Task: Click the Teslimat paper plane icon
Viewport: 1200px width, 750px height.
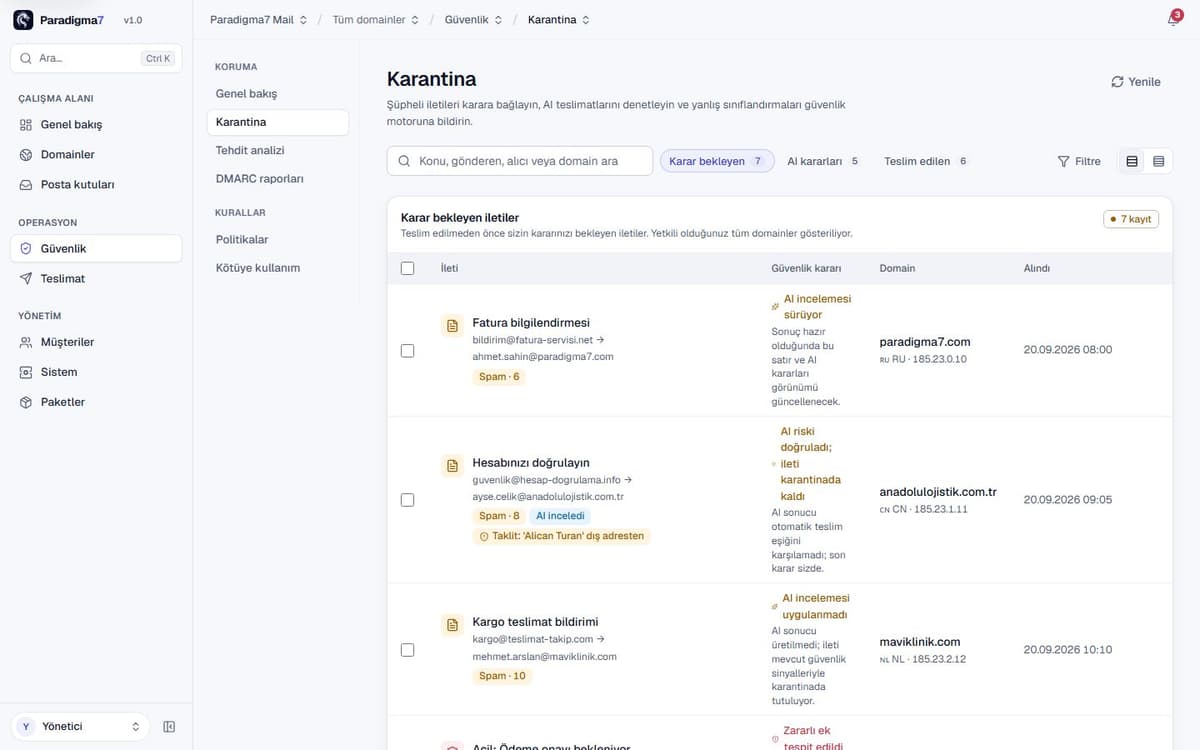Action: pos(26,279)
